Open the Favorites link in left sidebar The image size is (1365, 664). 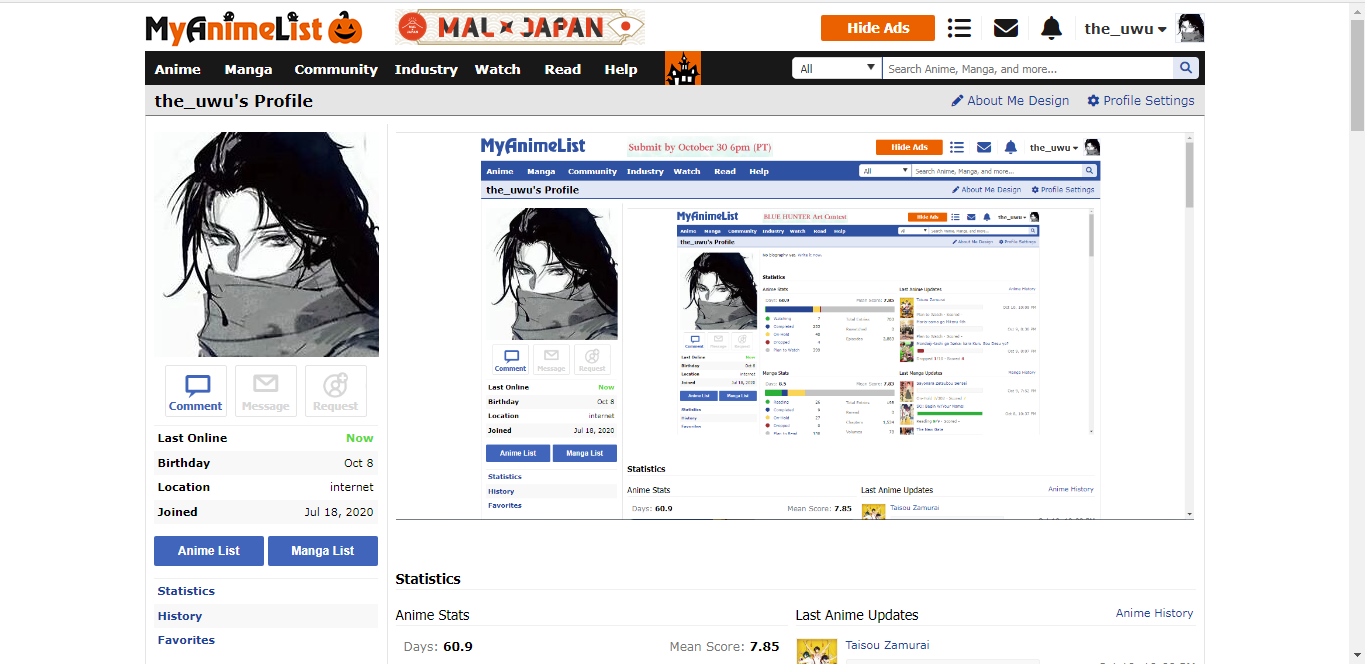coord(186,640)
